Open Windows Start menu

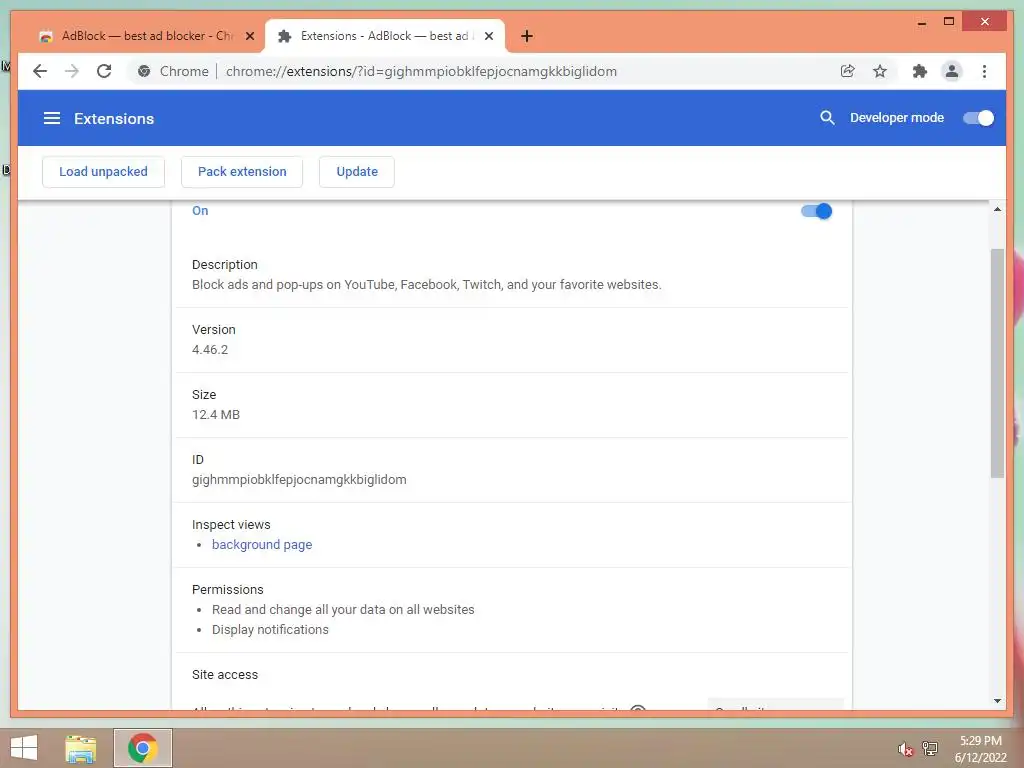pyautogui.click(x=24, y=748)
